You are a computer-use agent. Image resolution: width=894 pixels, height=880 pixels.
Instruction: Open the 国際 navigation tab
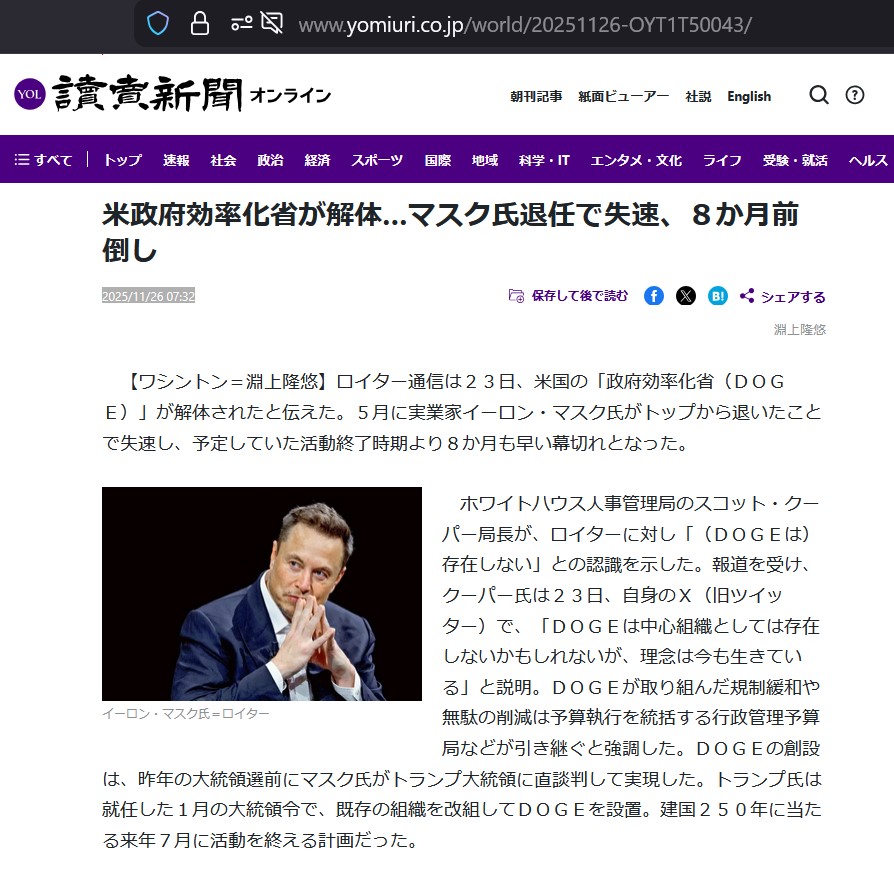pyautogui.click(x=438, y=160)
